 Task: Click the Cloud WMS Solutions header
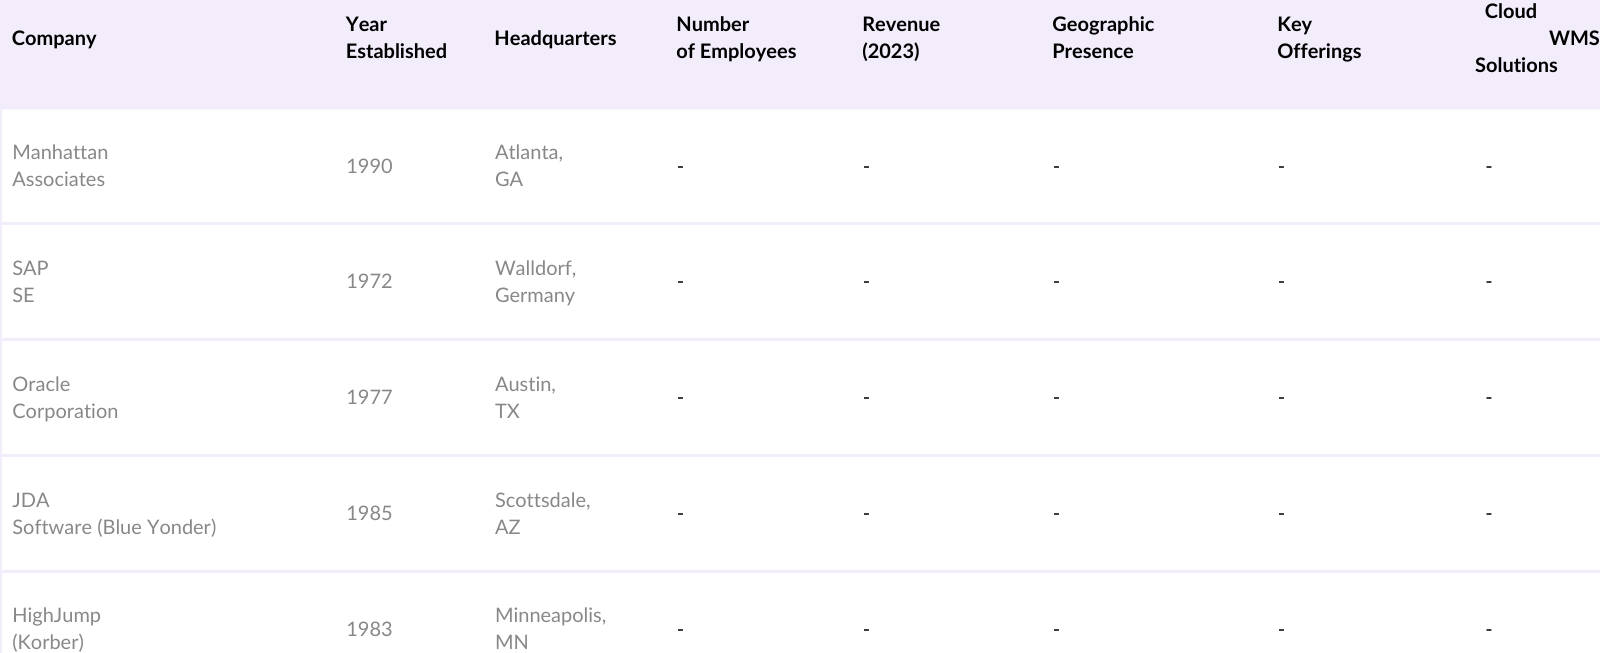tap(1530, 38)
